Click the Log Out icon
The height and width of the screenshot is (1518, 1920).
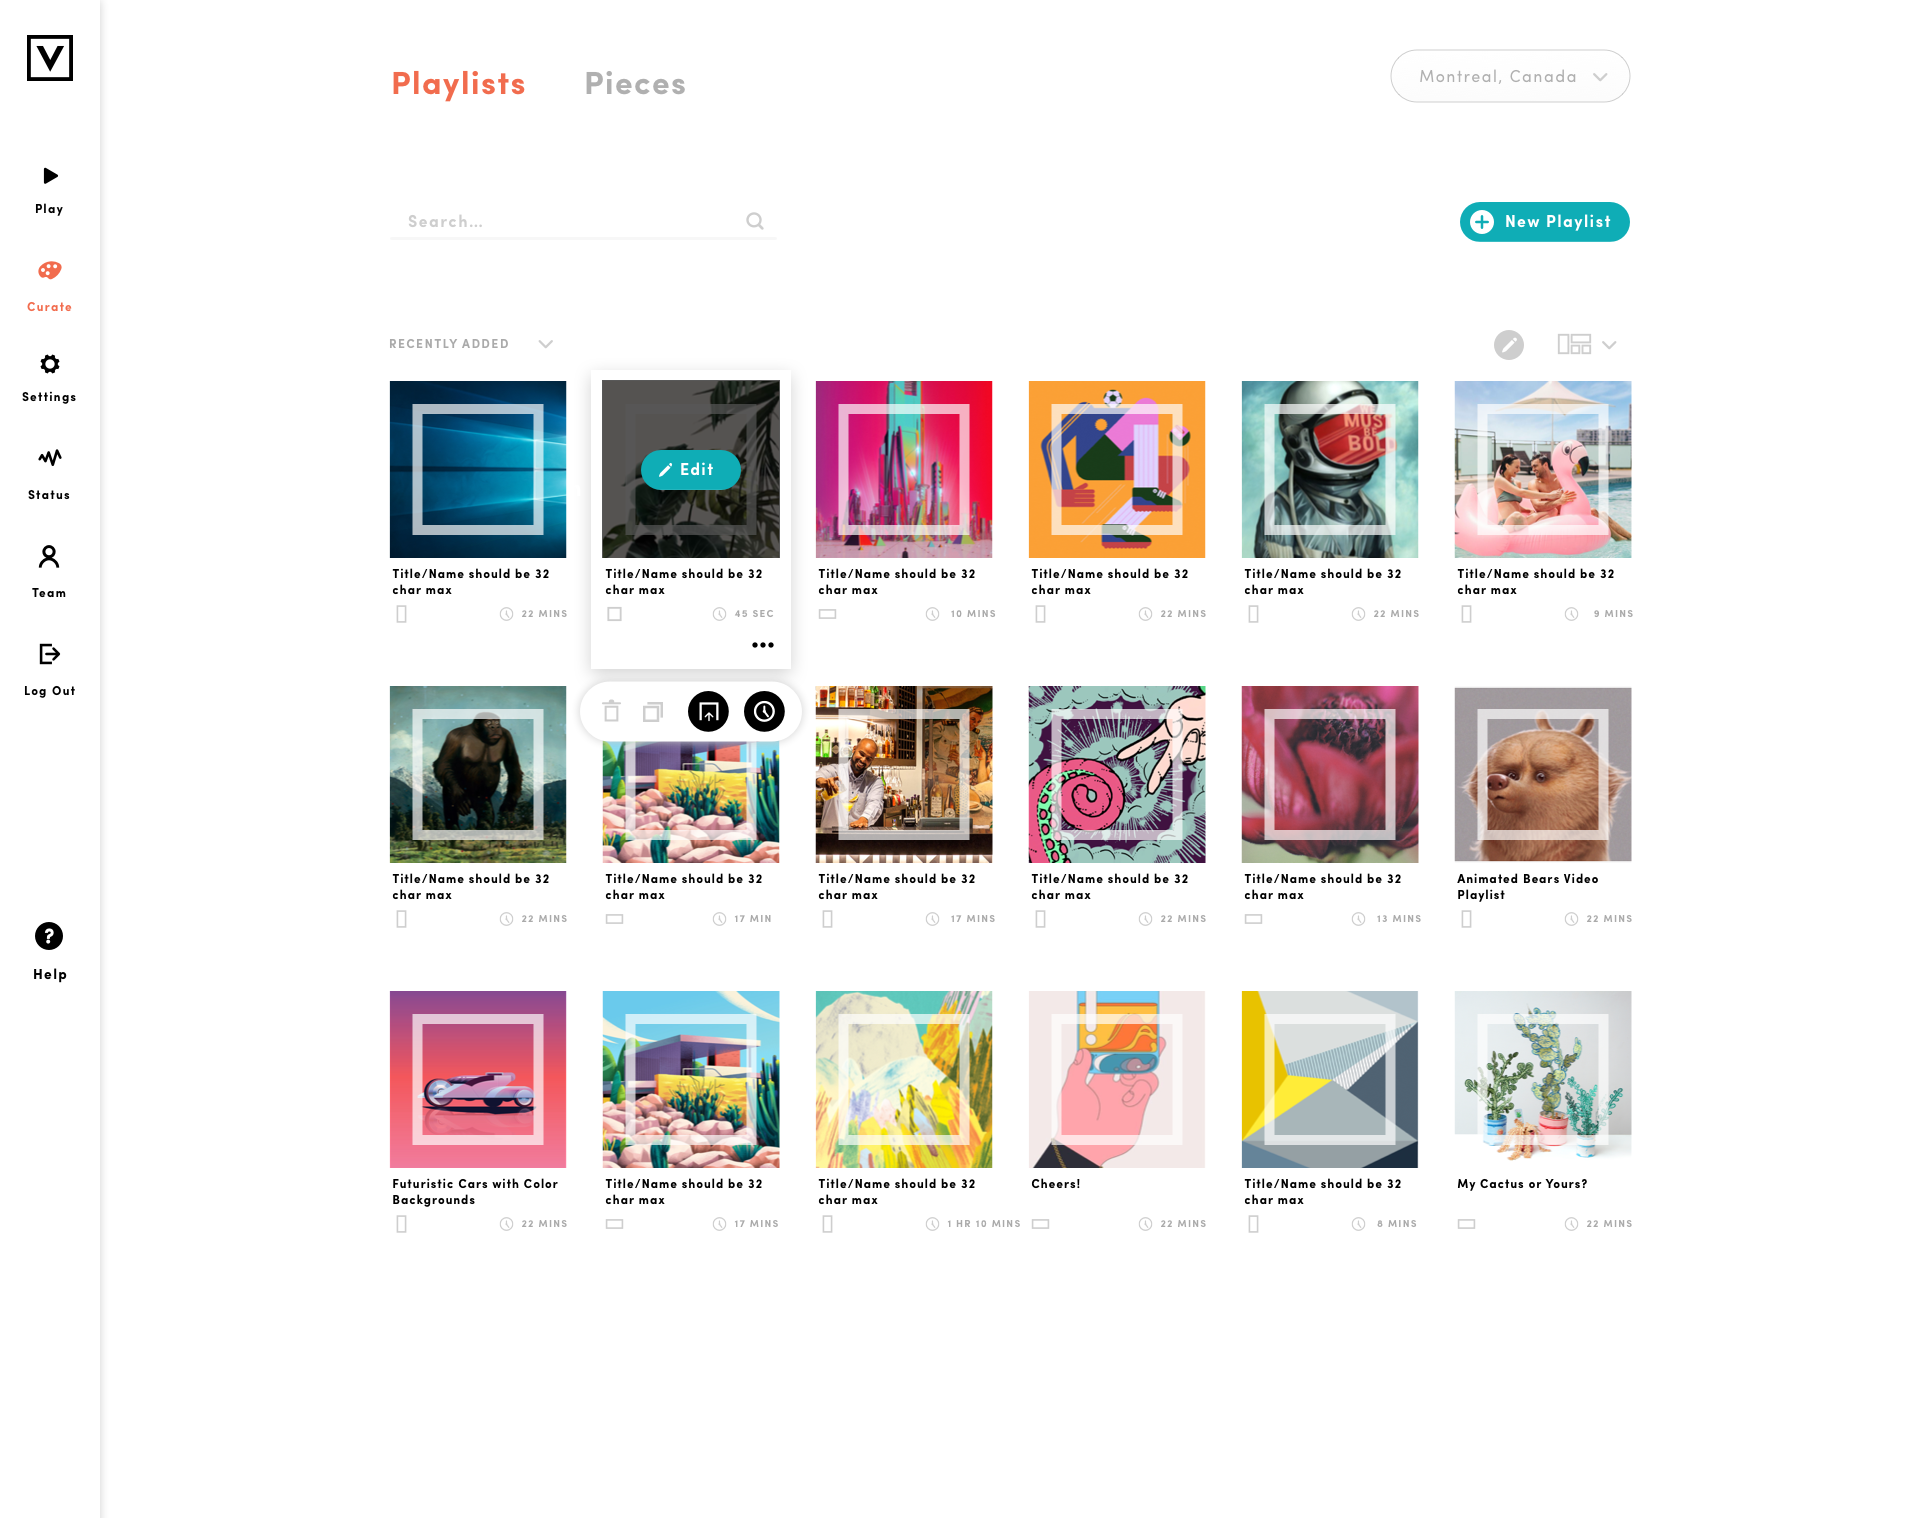(x=49, y=654)
